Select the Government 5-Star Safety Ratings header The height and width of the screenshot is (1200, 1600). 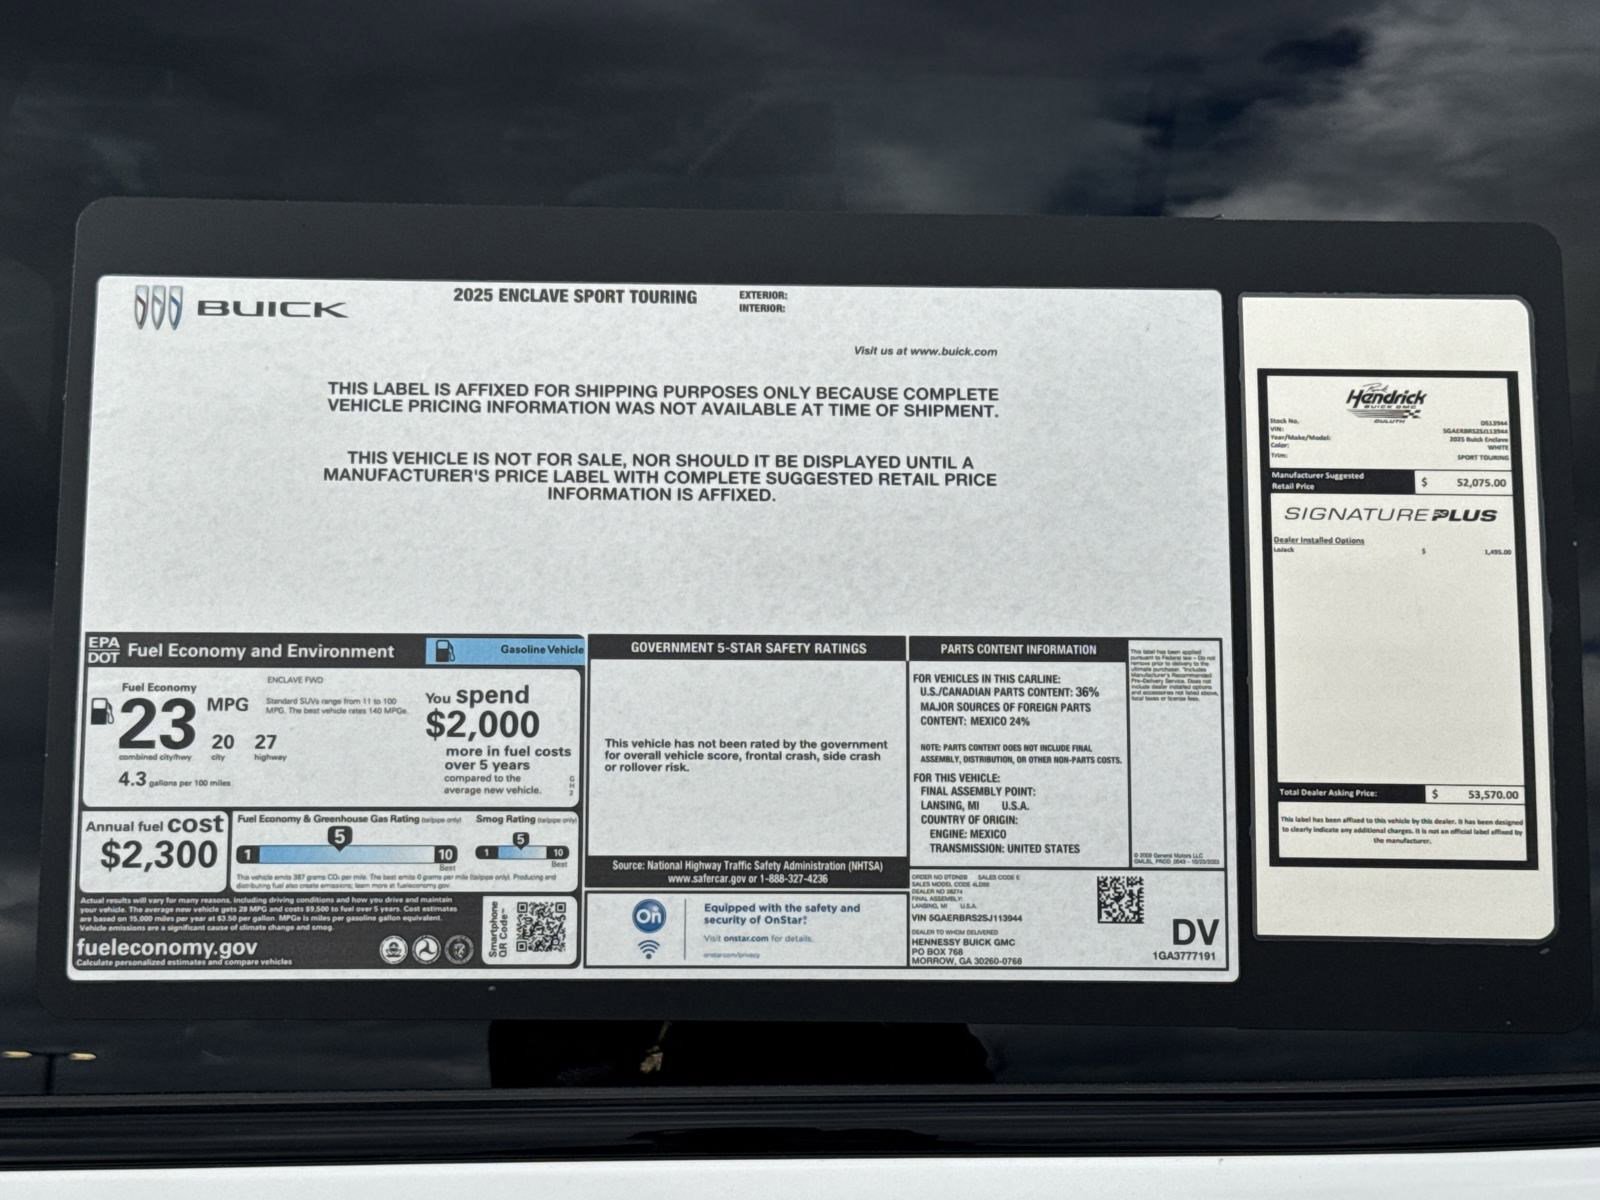click(748, 648)
